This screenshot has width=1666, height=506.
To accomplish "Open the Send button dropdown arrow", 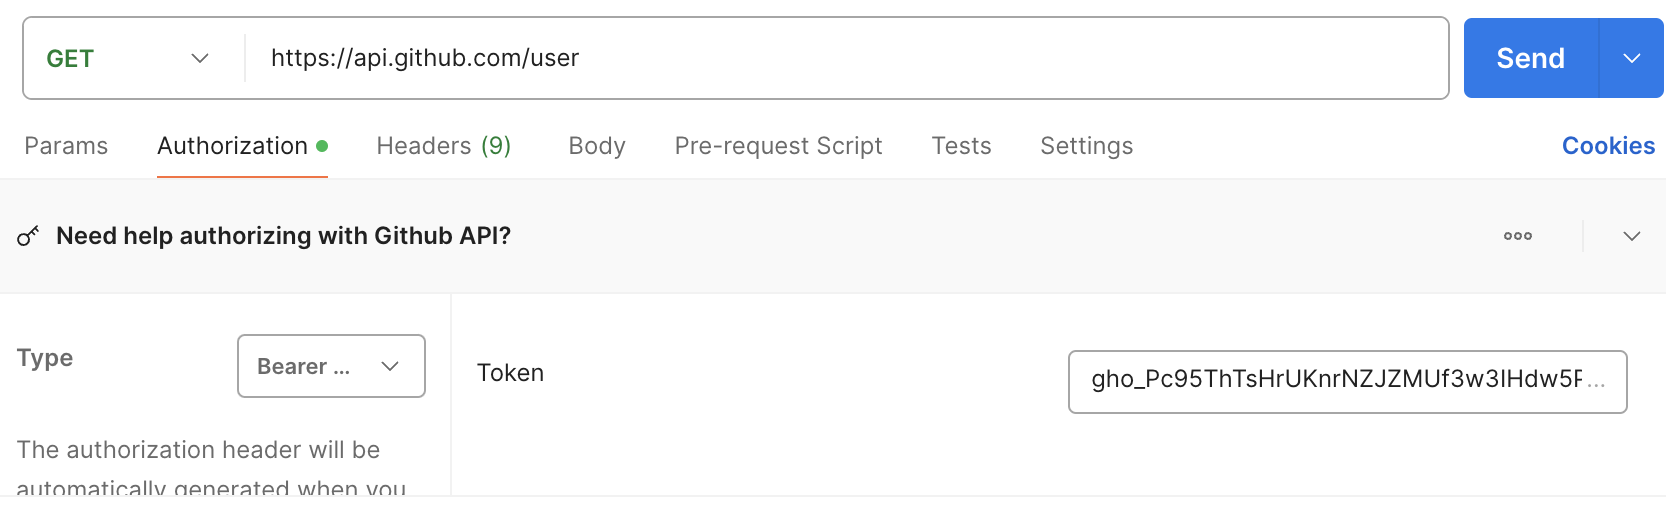I will pos(1632,58).
